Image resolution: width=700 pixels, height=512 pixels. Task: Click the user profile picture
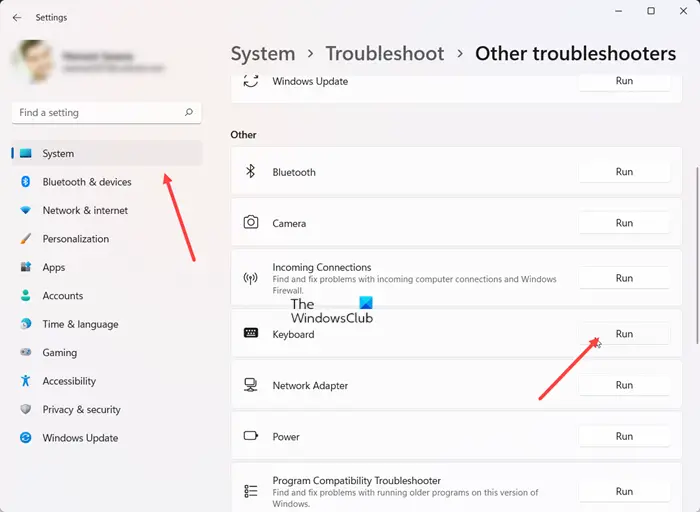click(x=34, y=62)
